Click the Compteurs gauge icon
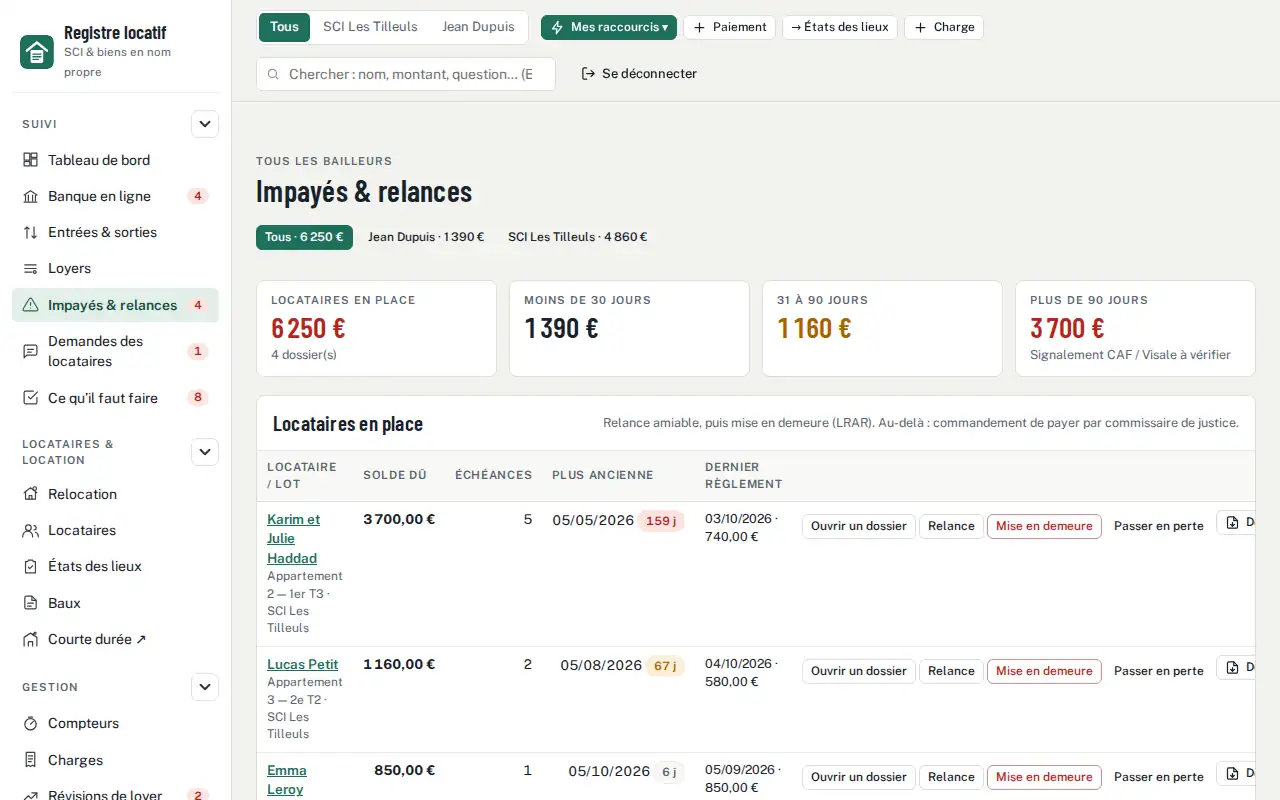 coord(30,723)
